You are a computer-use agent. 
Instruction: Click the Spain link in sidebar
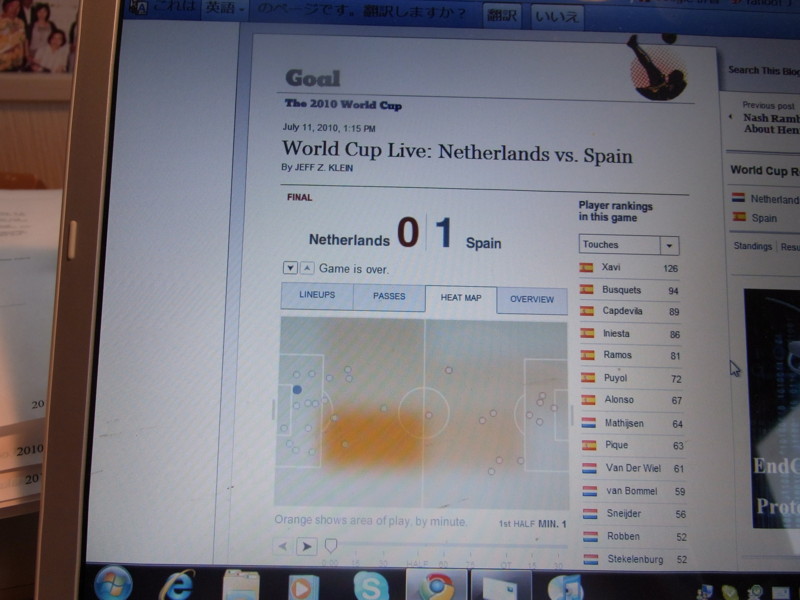(x=764, y=218)
